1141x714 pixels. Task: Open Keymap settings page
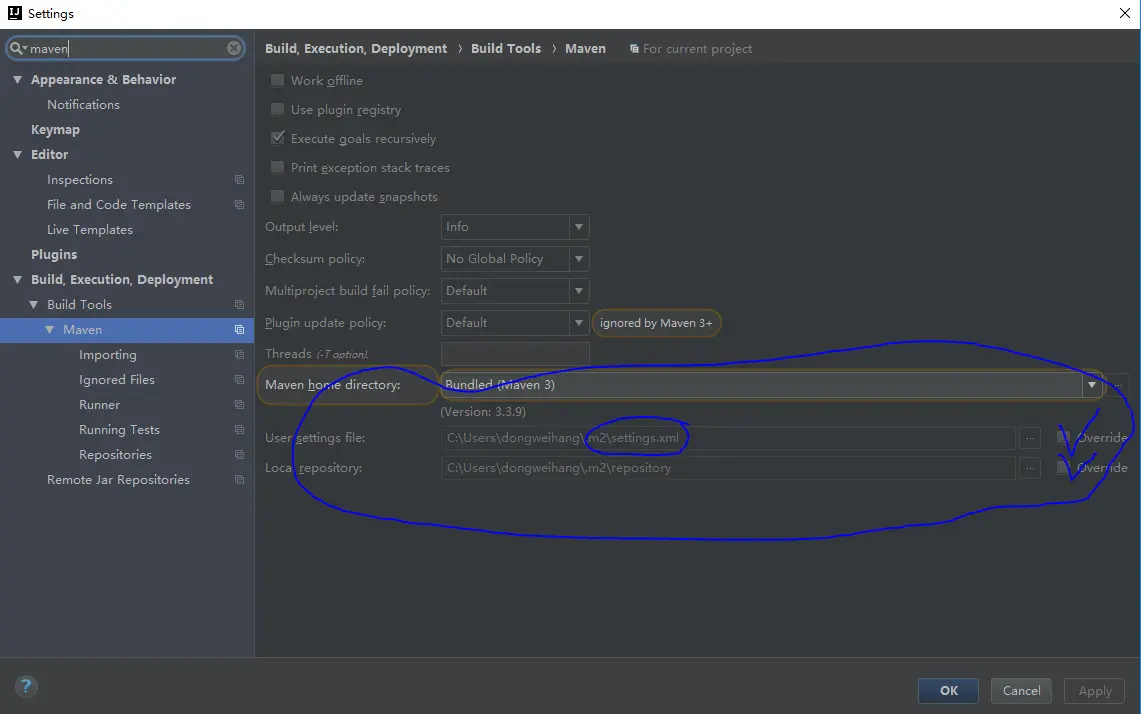(55, 130)
